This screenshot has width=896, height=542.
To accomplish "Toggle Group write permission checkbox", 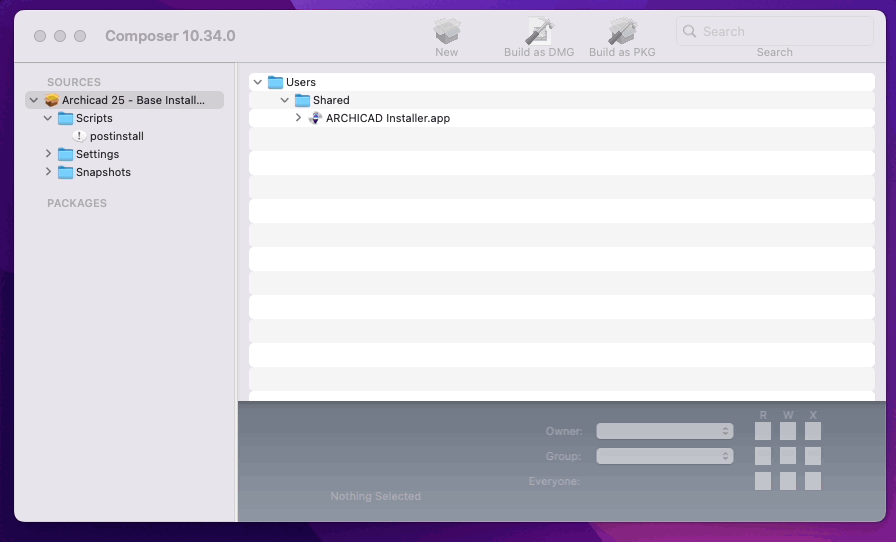I will point(788,456).
